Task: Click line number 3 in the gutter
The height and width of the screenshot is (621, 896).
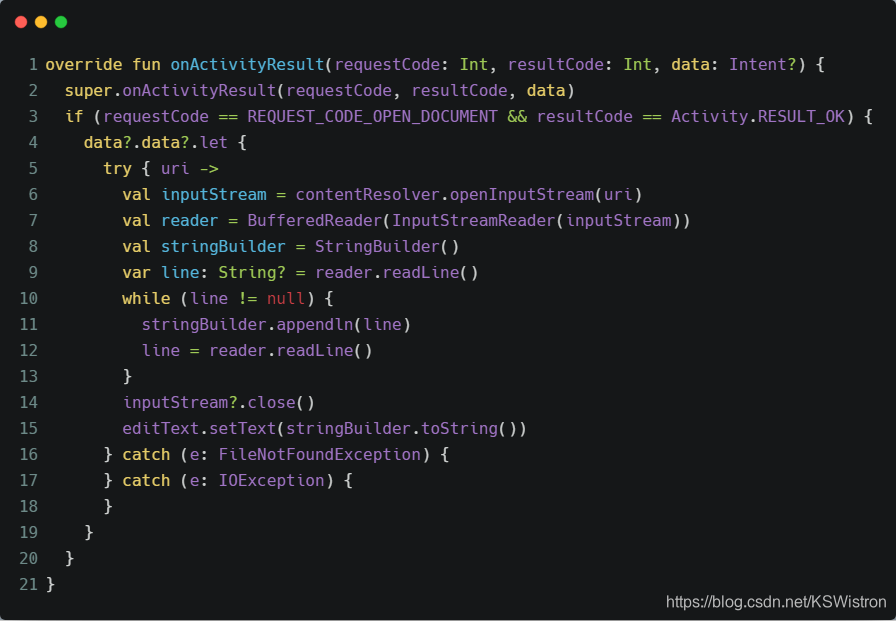Action: pyautogui.click(x=33, y=117)
